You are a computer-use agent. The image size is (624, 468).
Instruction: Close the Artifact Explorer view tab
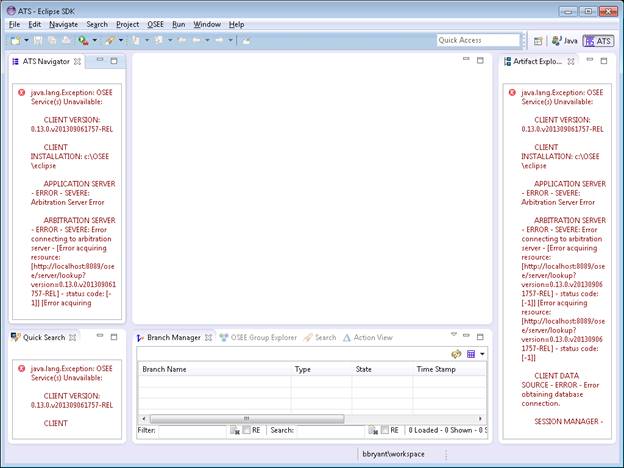(x=571, y=62)
